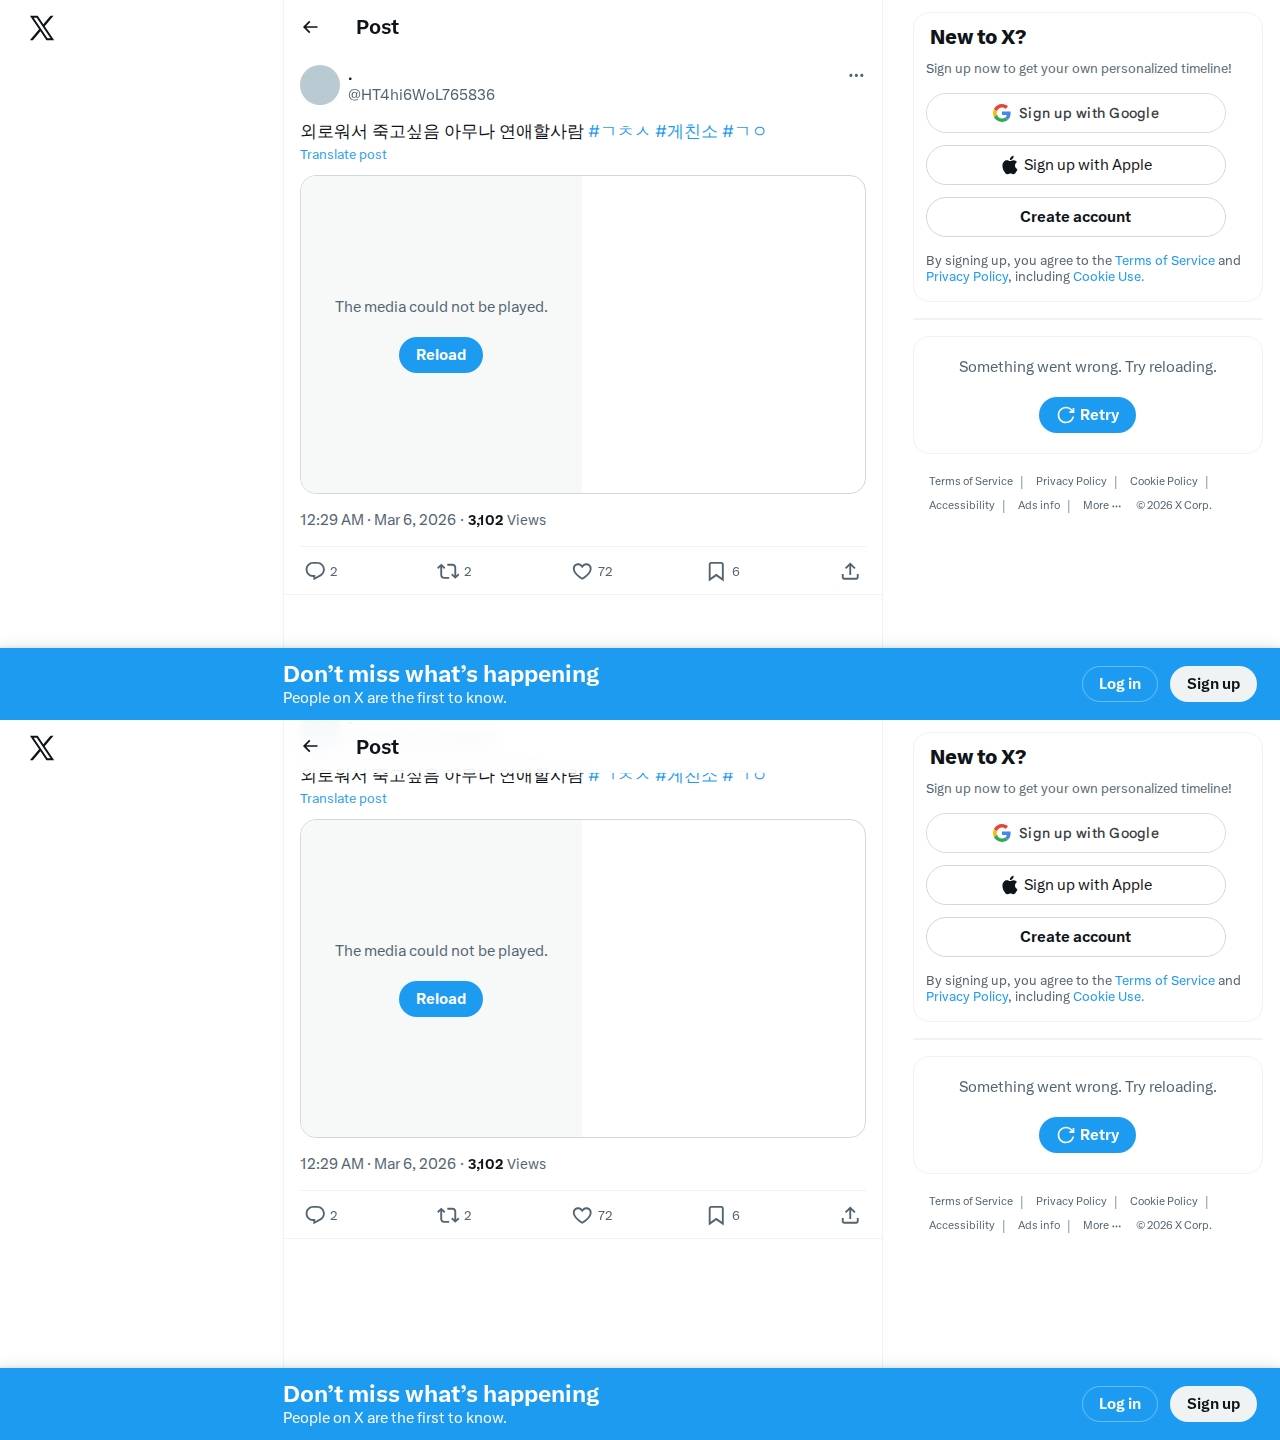1280x1440 pixels.
Task: Bookmark the upper post
Action: [716, 571]
